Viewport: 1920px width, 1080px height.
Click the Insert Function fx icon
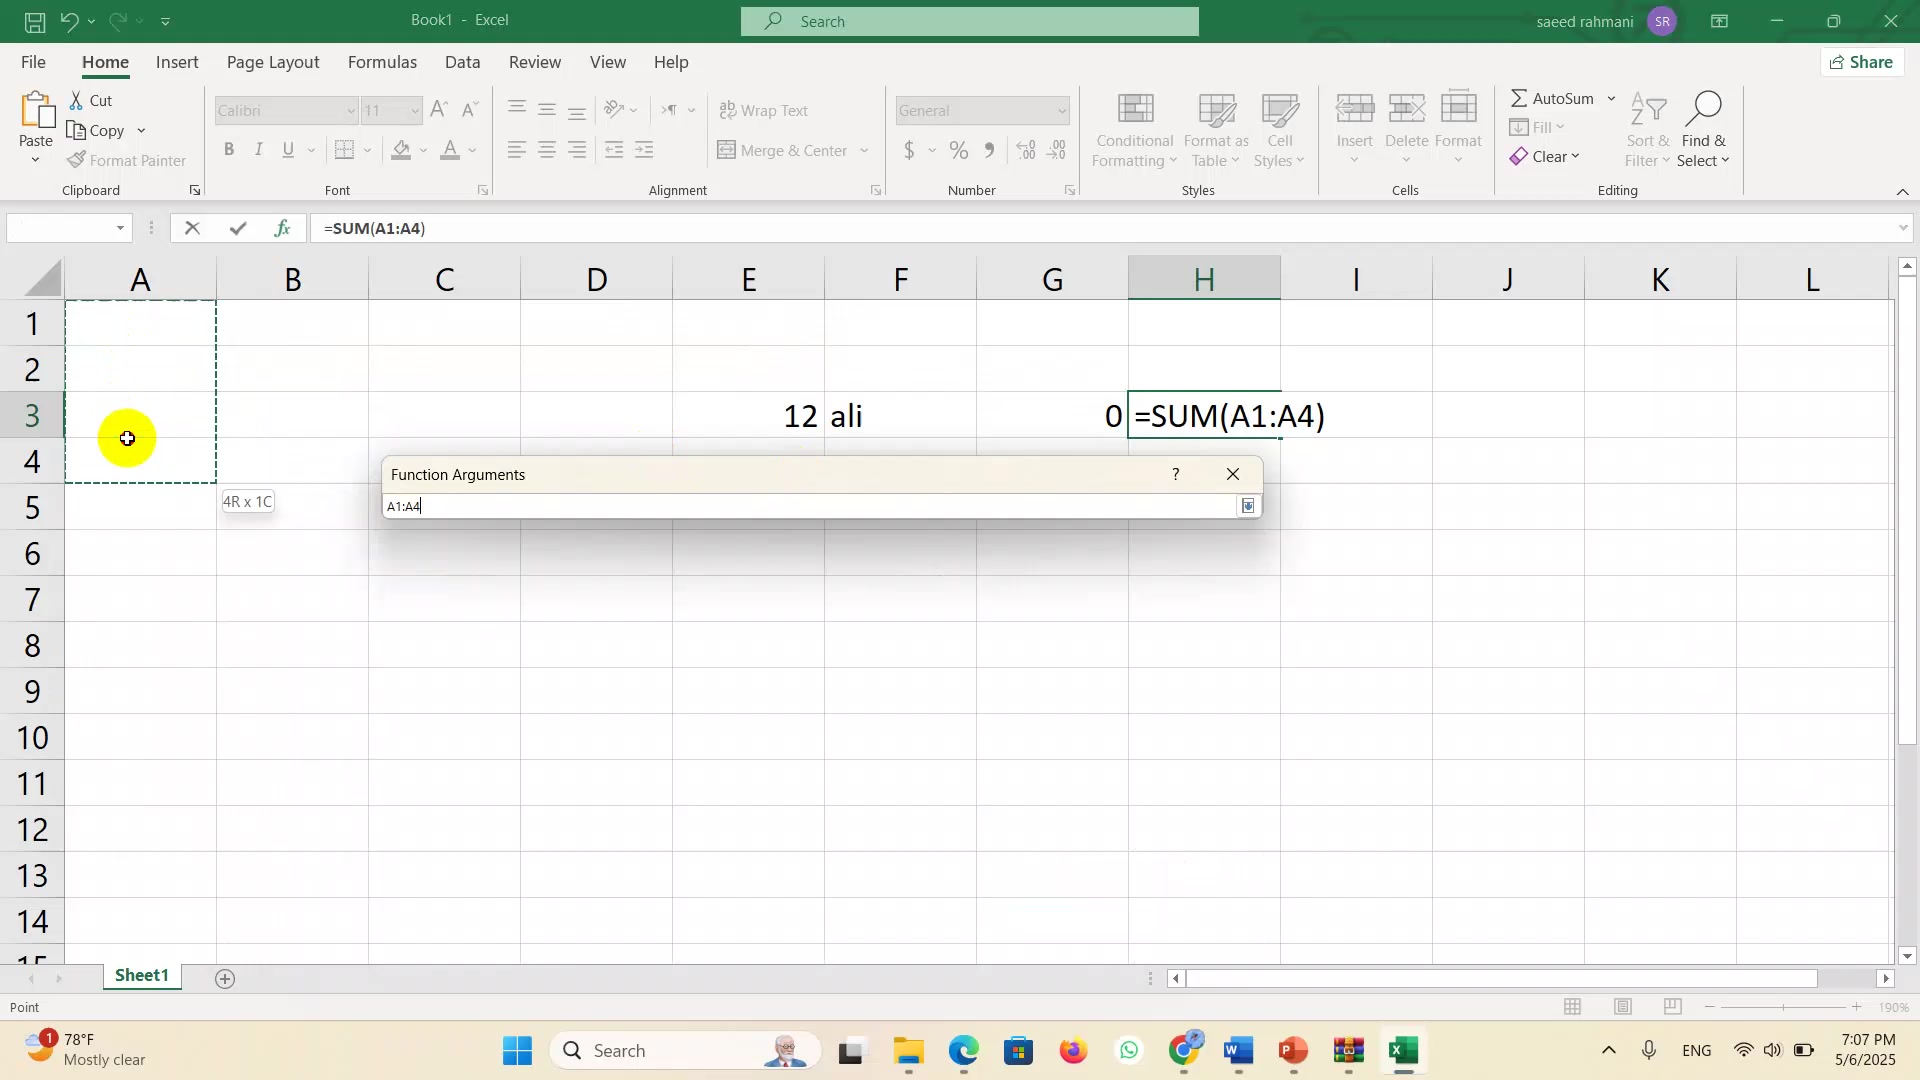pyautogui.click(x=283, y=229)
